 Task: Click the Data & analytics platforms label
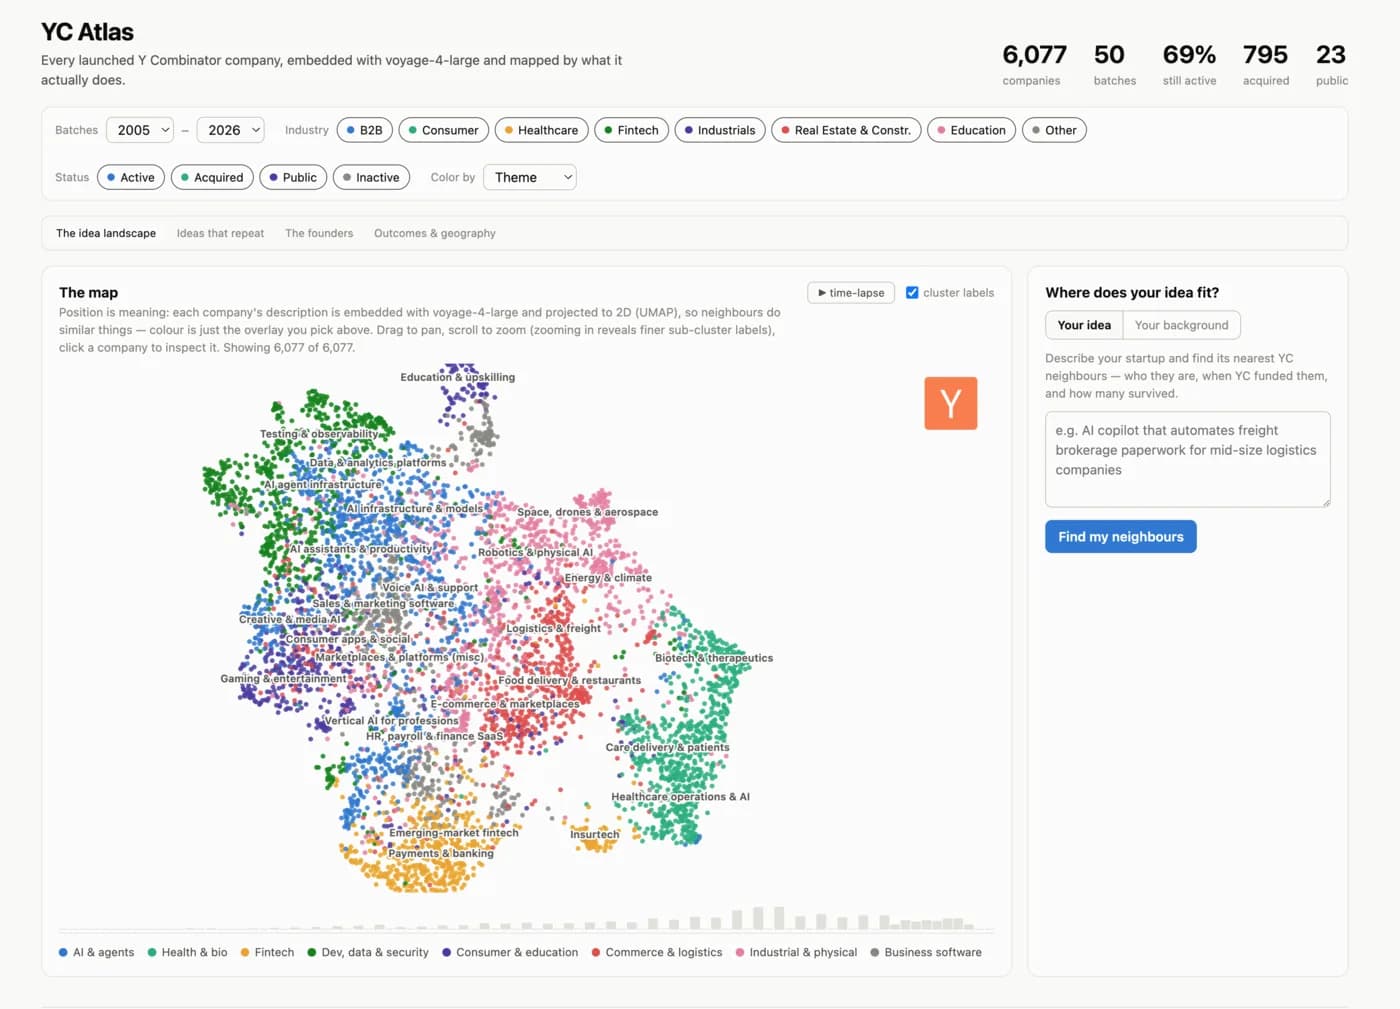pos(378,463)
